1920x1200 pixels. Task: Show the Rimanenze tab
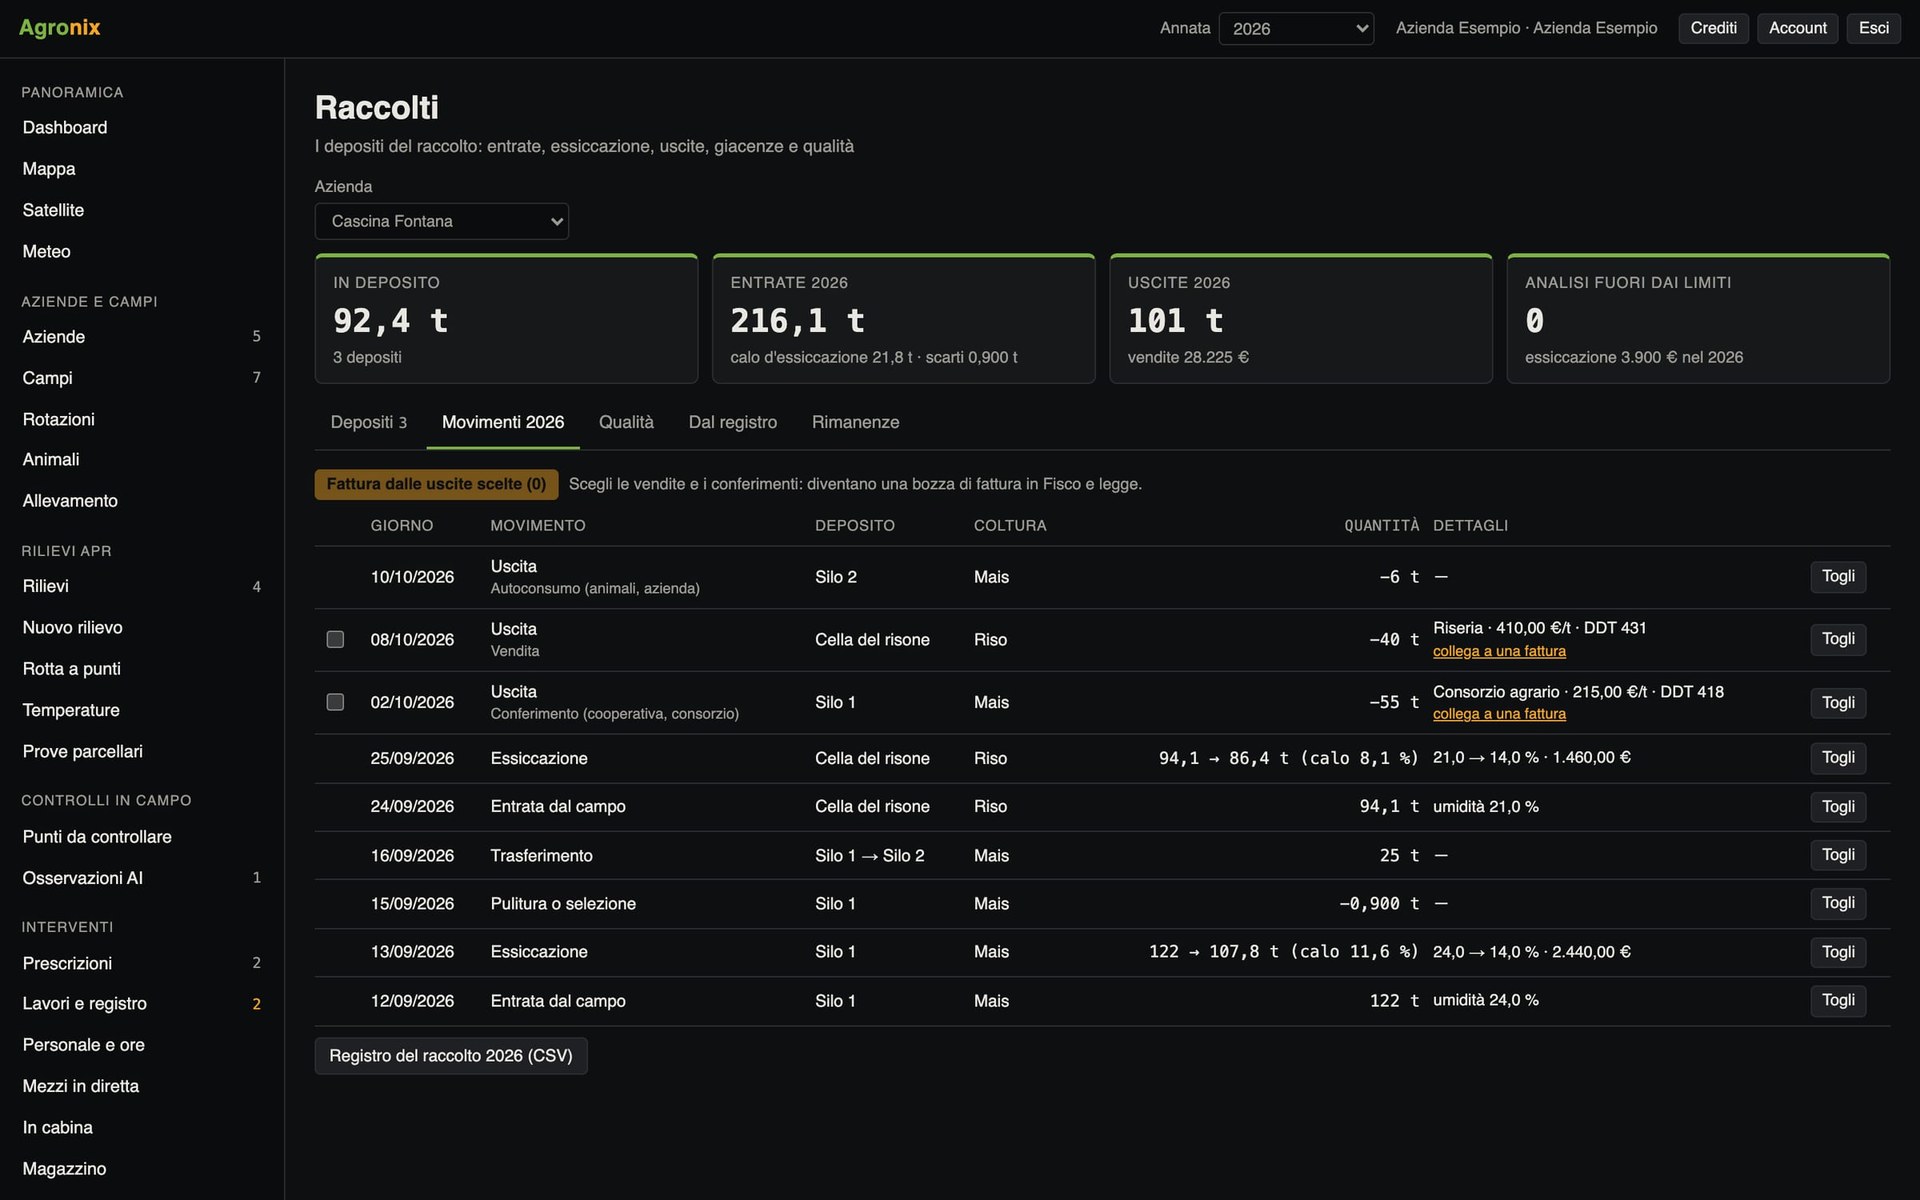tap(855, 422)
